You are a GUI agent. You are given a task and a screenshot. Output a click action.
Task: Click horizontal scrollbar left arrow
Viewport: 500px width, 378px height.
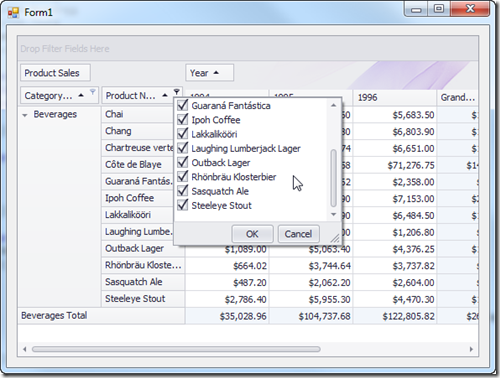24,349
